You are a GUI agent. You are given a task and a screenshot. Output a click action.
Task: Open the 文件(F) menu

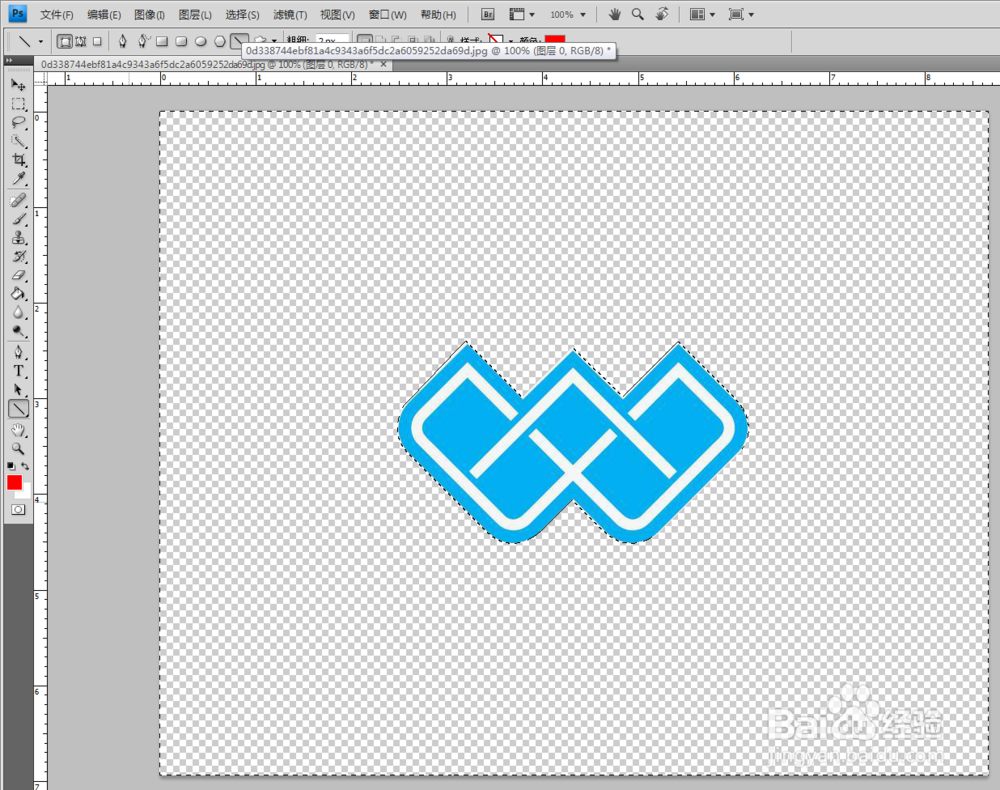(56, 15)
